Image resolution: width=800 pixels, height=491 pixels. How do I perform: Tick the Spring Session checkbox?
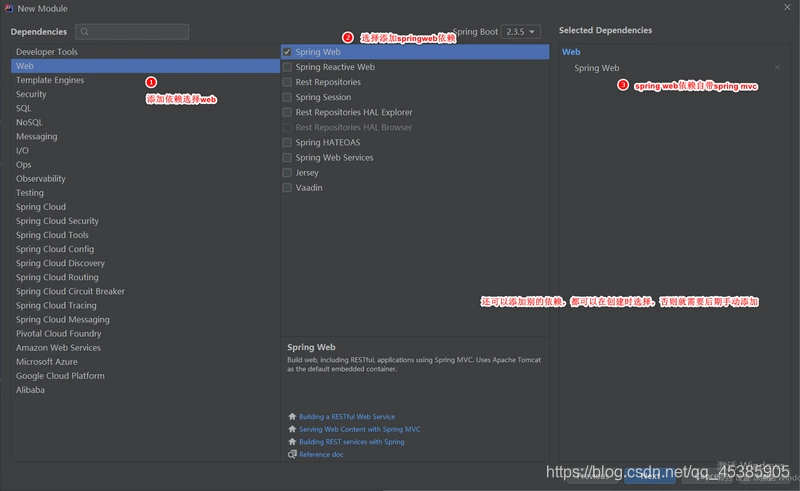point(287,97)
